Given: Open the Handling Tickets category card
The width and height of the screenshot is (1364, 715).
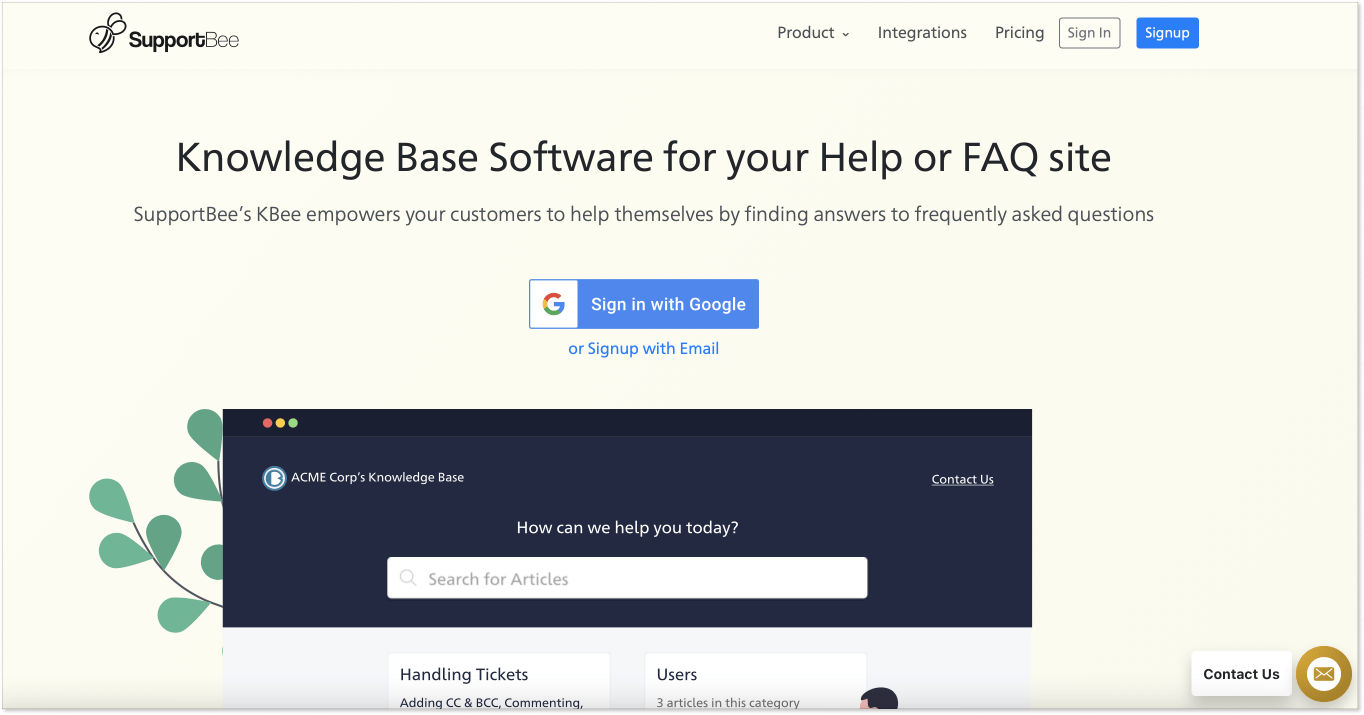Looking at the screenshot, I should pos(499,683).
